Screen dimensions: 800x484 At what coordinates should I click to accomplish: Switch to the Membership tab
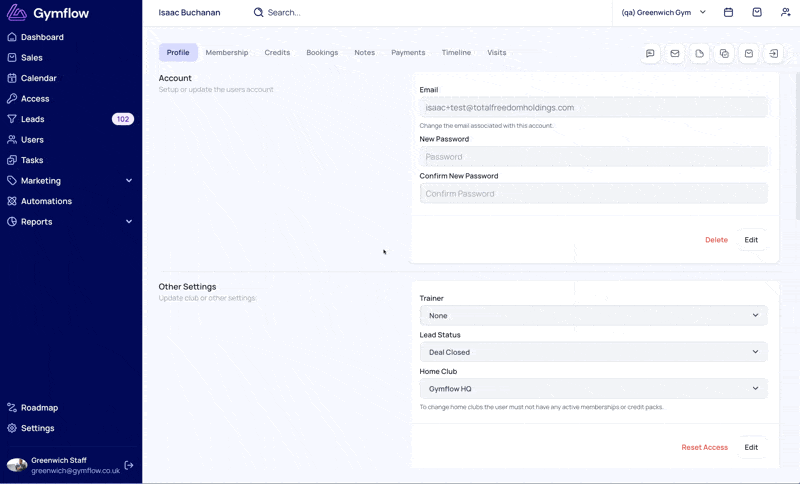pyautogui.click(x=227, y=53)
